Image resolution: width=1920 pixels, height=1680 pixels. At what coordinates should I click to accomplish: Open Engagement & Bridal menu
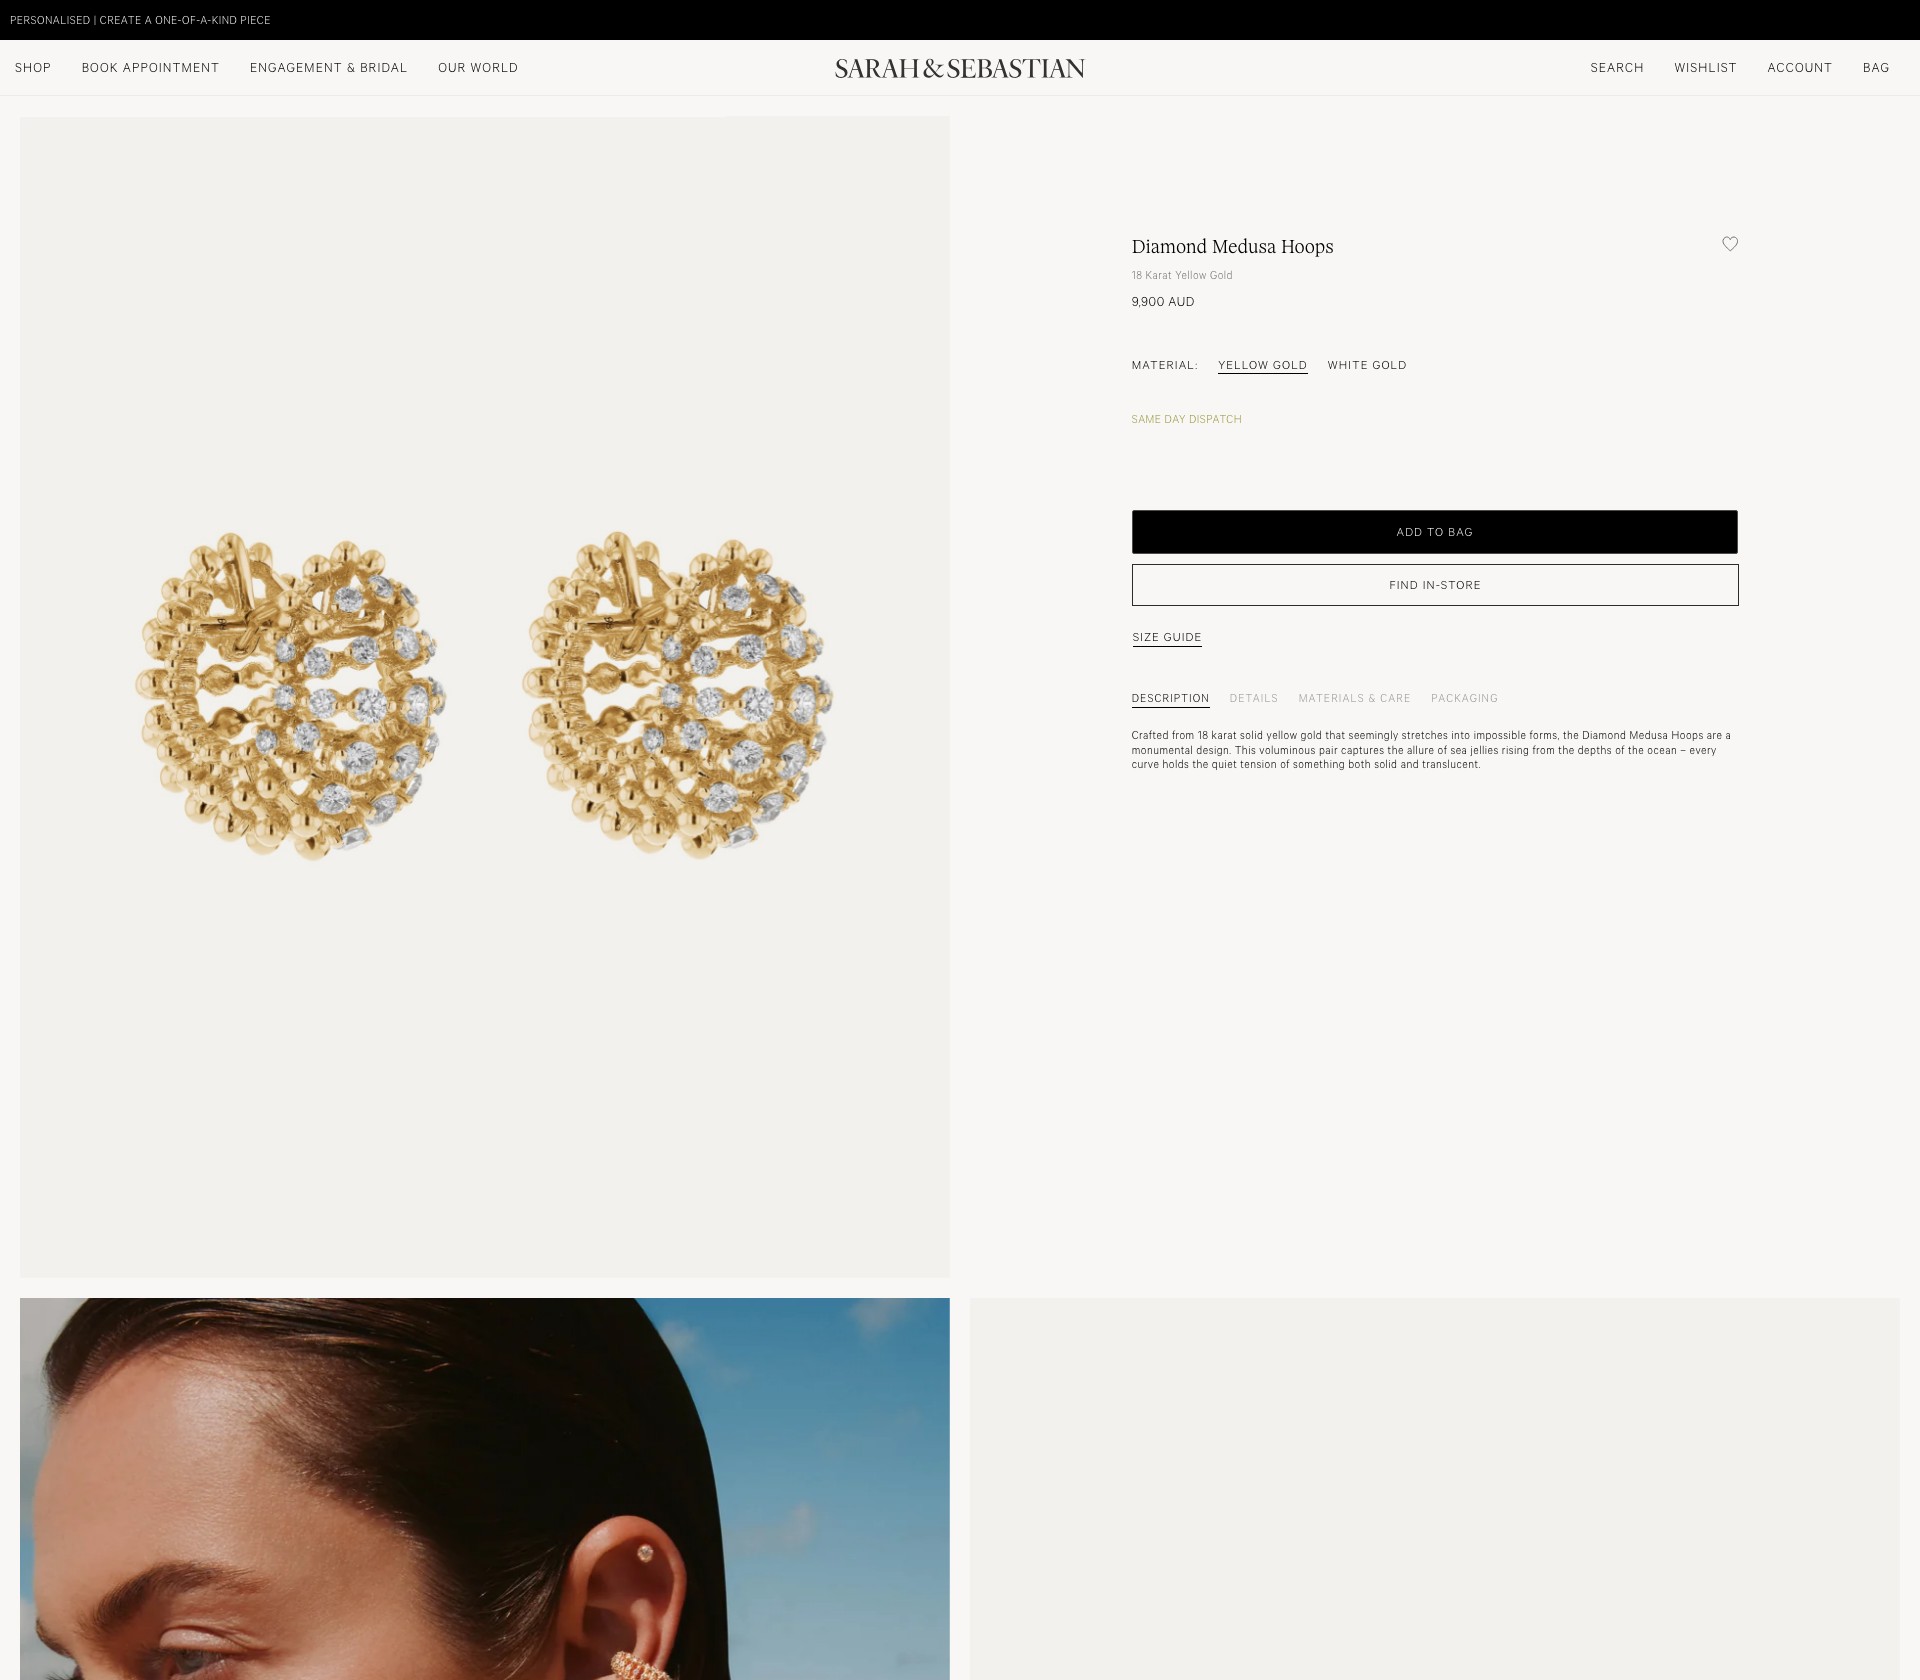point(328,68)
